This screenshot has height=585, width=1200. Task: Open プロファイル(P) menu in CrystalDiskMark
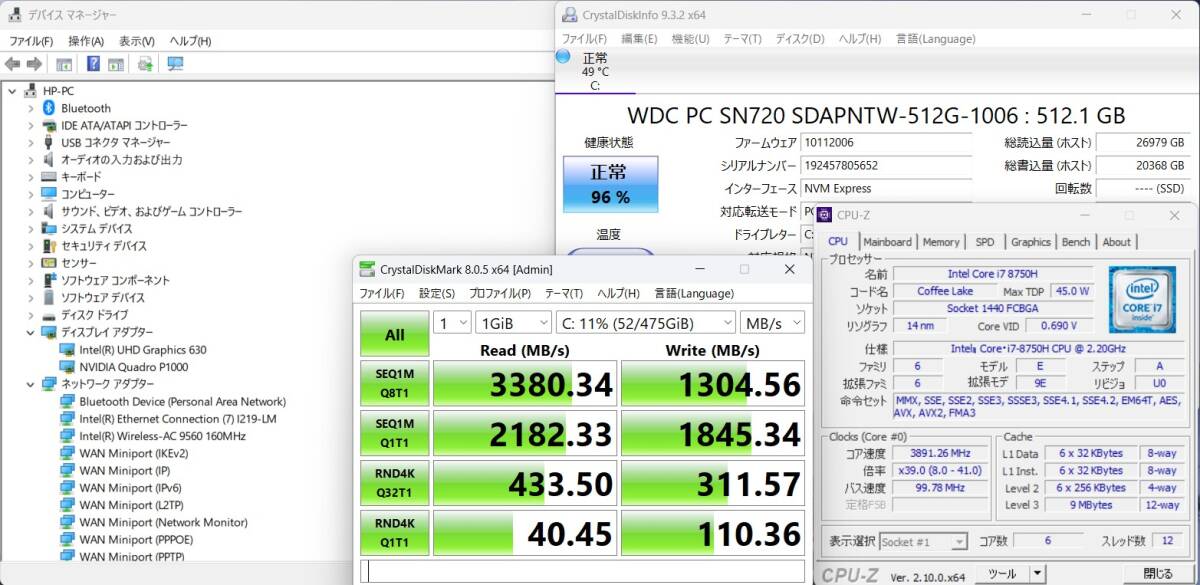tap(500, 293)
